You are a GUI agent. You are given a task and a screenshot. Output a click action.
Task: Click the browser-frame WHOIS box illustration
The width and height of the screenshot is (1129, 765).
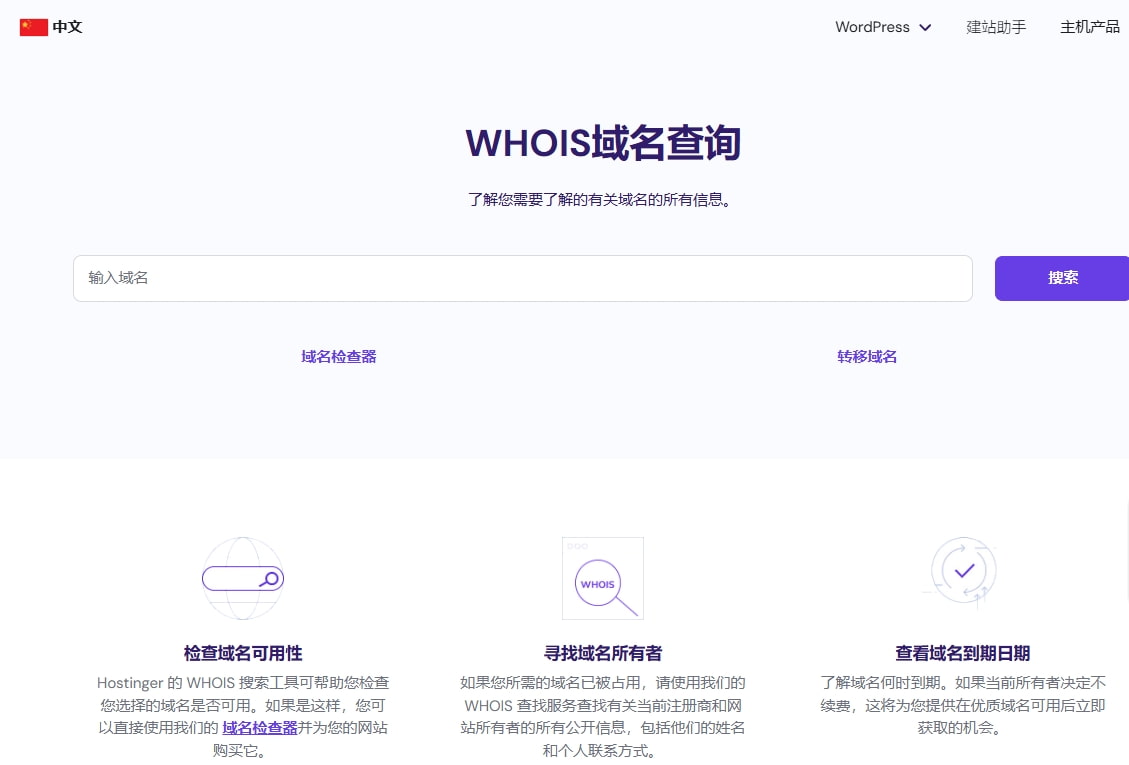coord(602,578)
